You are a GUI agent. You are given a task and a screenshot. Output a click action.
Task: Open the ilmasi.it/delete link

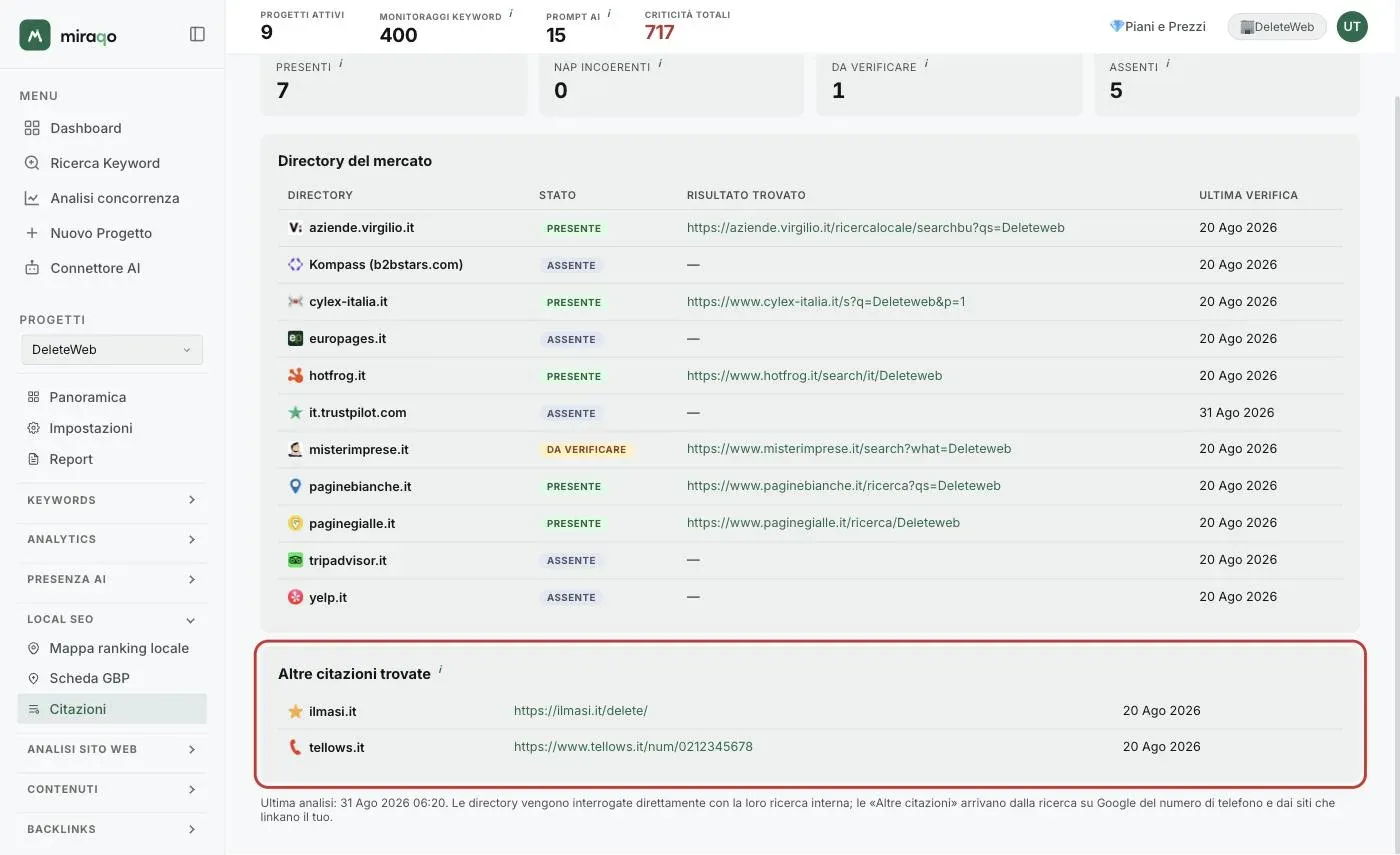tap(581, 711)
